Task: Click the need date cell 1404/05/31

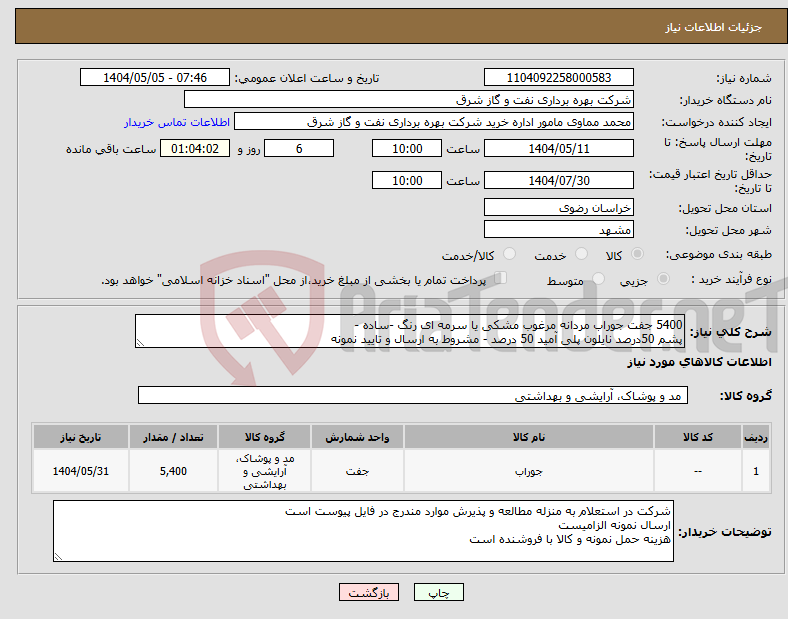Action: (81, 471)
